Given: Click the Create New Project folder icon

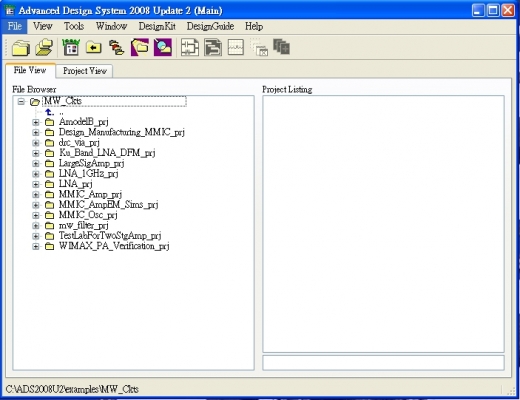Looking at the screenshot, I should [x=21, y=47].
